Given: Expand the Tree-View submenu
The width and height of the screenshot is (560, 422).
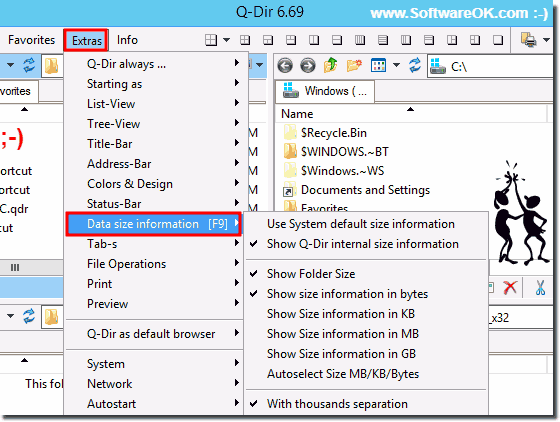Looking at the screenshot, I should 155,124.
